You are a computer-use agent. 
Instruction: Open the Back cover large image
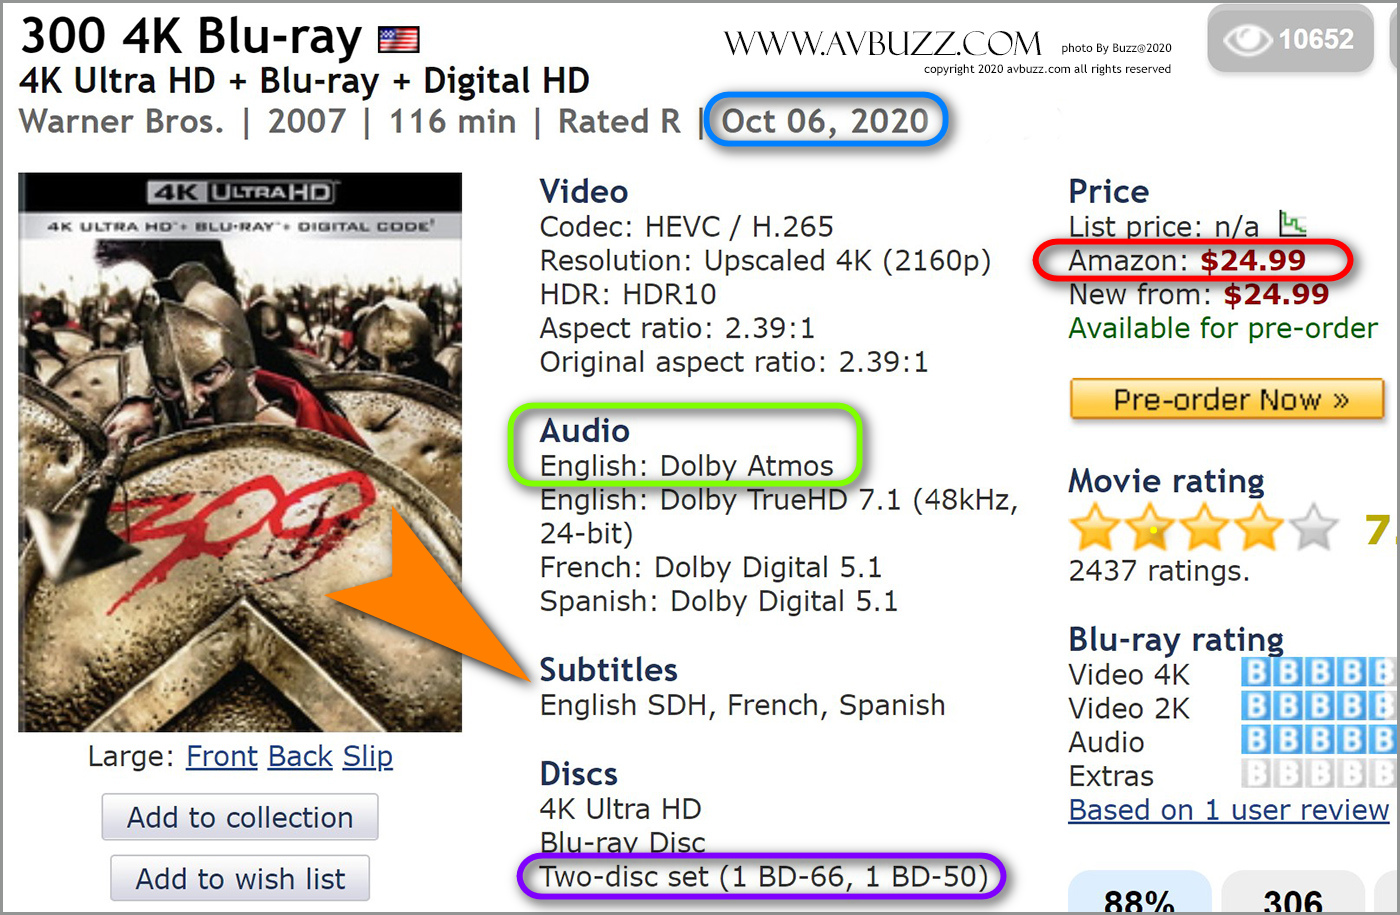click(x=300, y=757)
